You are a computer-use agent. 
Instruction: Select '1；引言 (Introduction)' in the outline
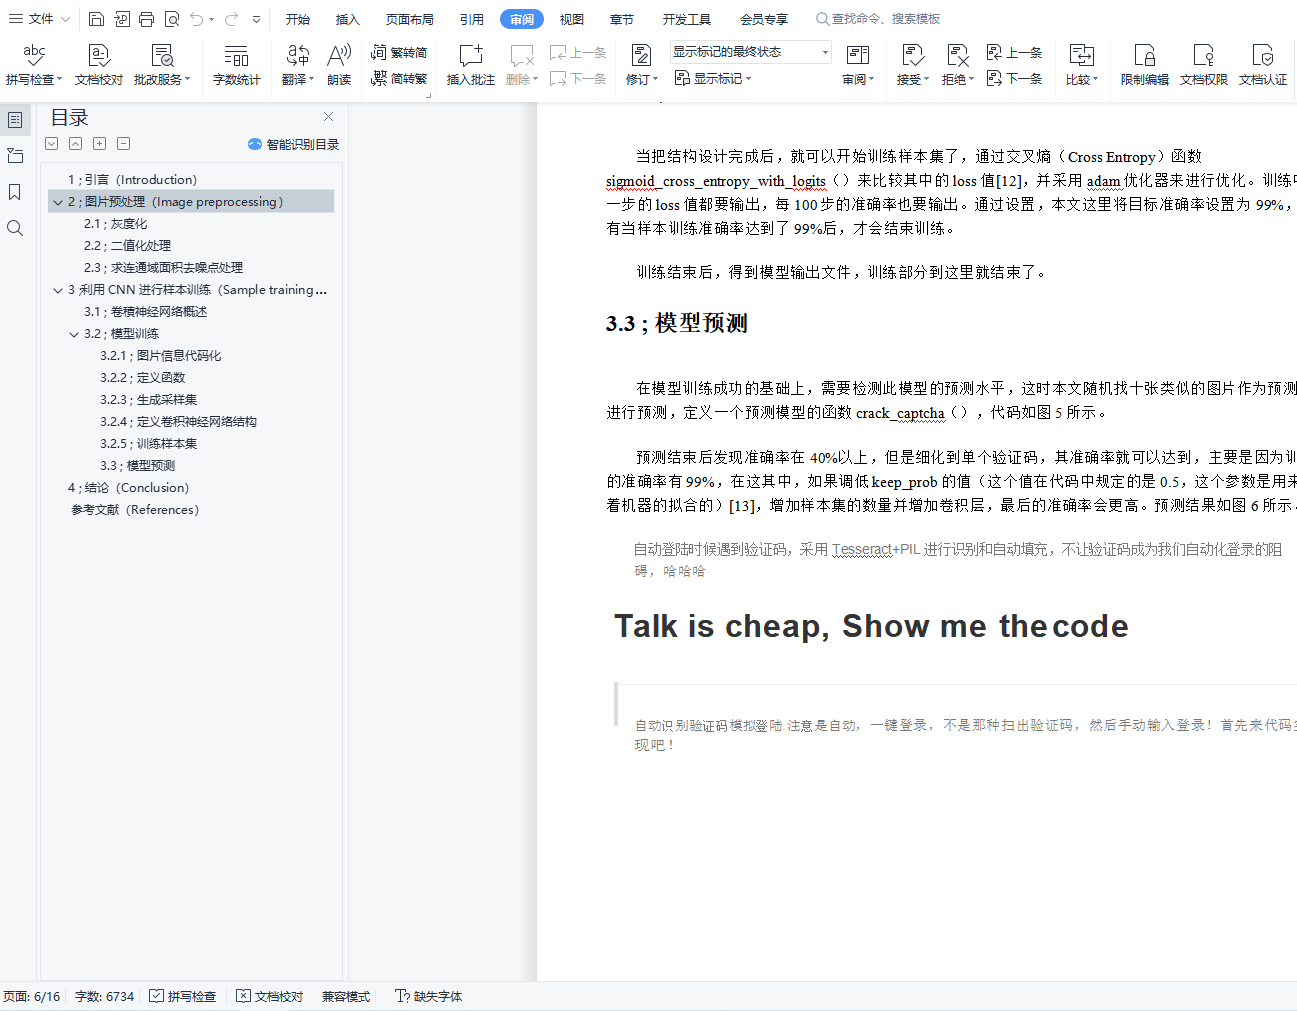pos(132,180)
